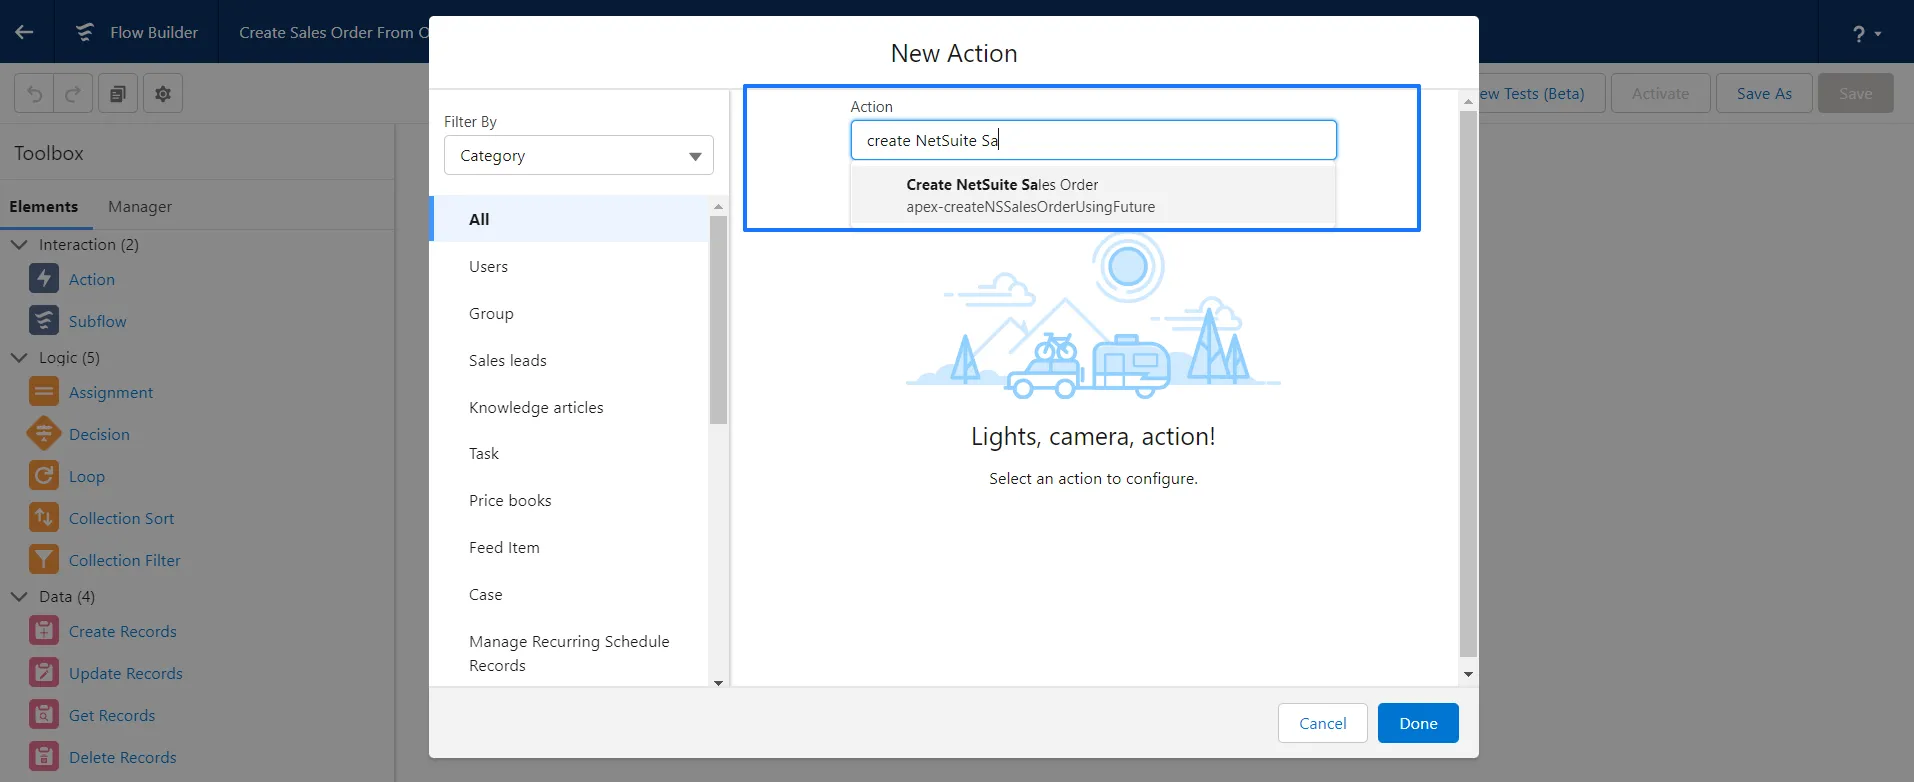Select the Price books category

pyautogui.click(x=569, y=500)
